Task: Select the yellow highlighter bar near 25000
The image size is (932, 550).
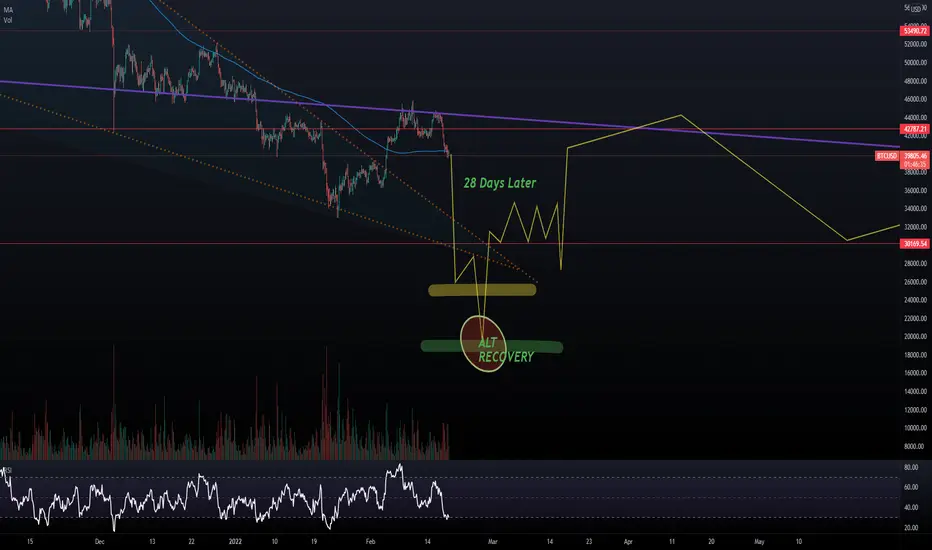Action: pyautogui.click(x=482, y=290)
